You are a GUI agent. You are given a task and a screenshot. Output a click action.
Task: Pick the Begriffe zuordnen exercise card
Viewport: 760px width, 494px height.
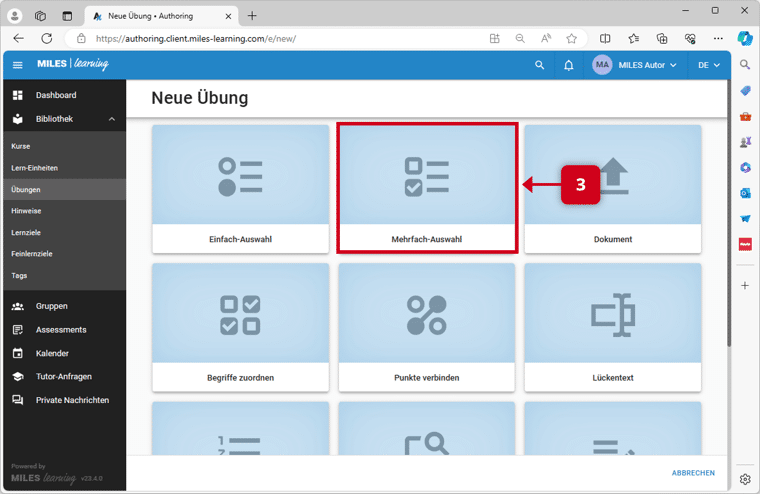point(240,327)
